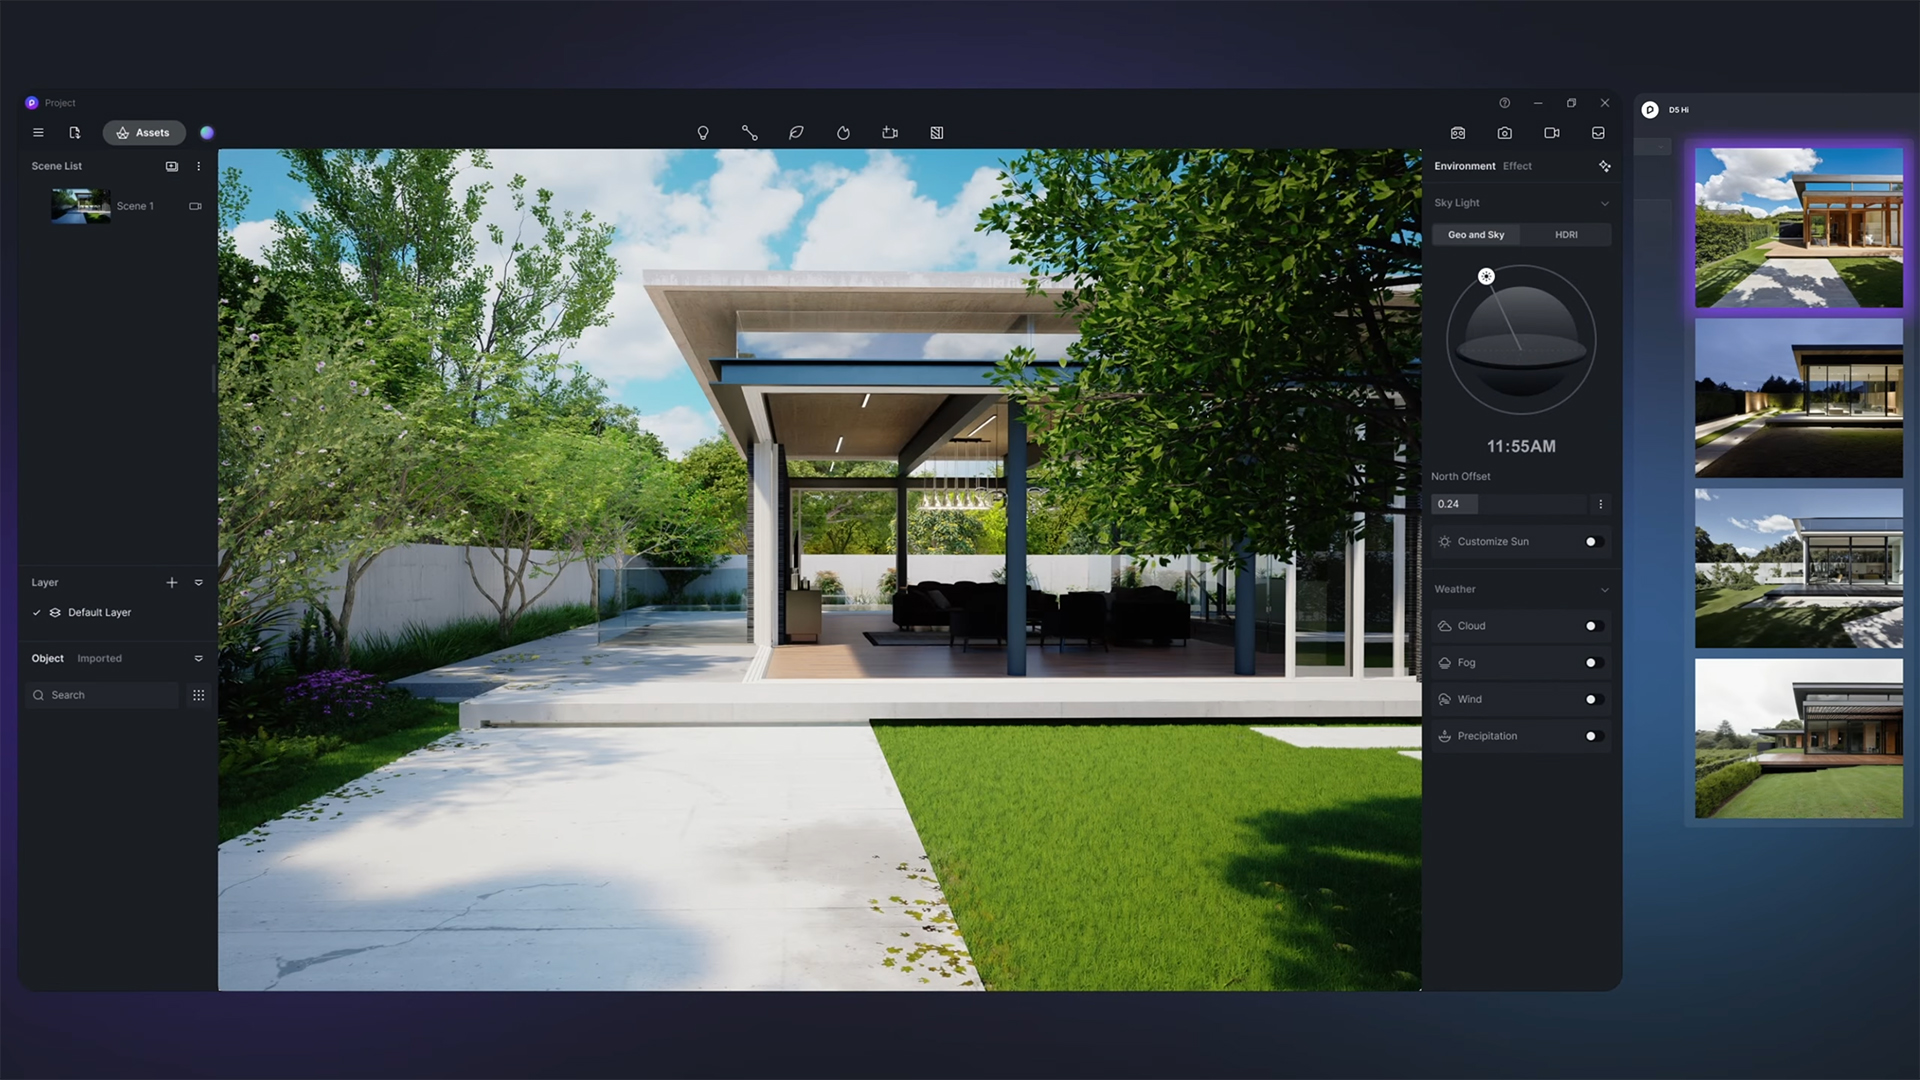Click the hamburger menu icon
Viewport: 1920px width, 1080px height.
[x=38, y=133]
